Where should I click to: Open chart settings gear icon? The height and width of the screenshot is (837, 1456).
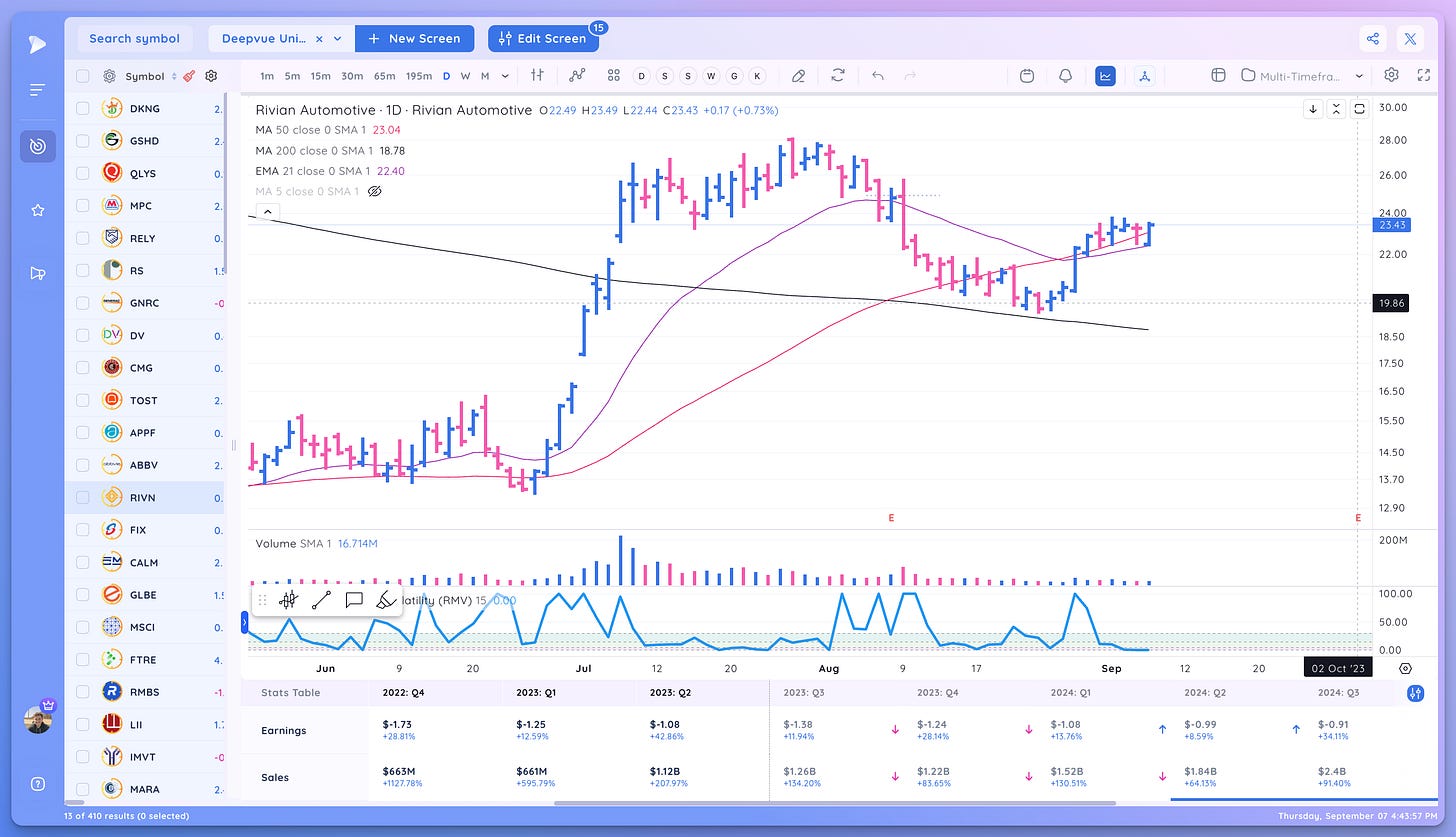1391,75
